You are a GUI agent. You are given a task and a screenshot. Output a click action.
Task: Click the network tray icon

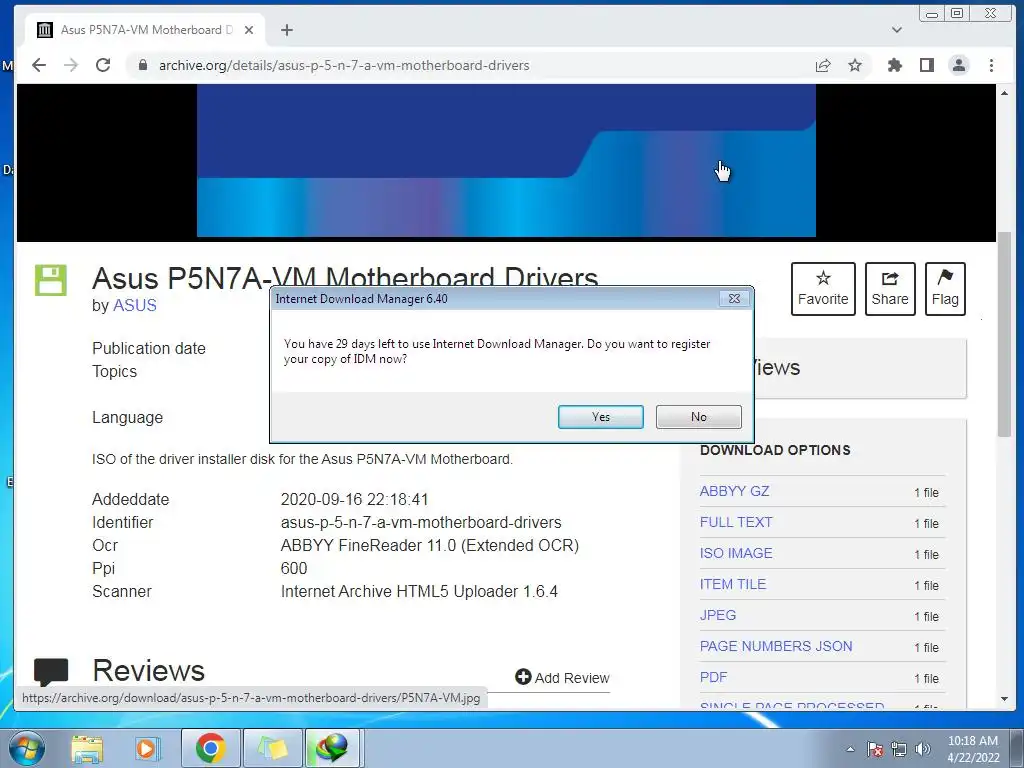899,749
